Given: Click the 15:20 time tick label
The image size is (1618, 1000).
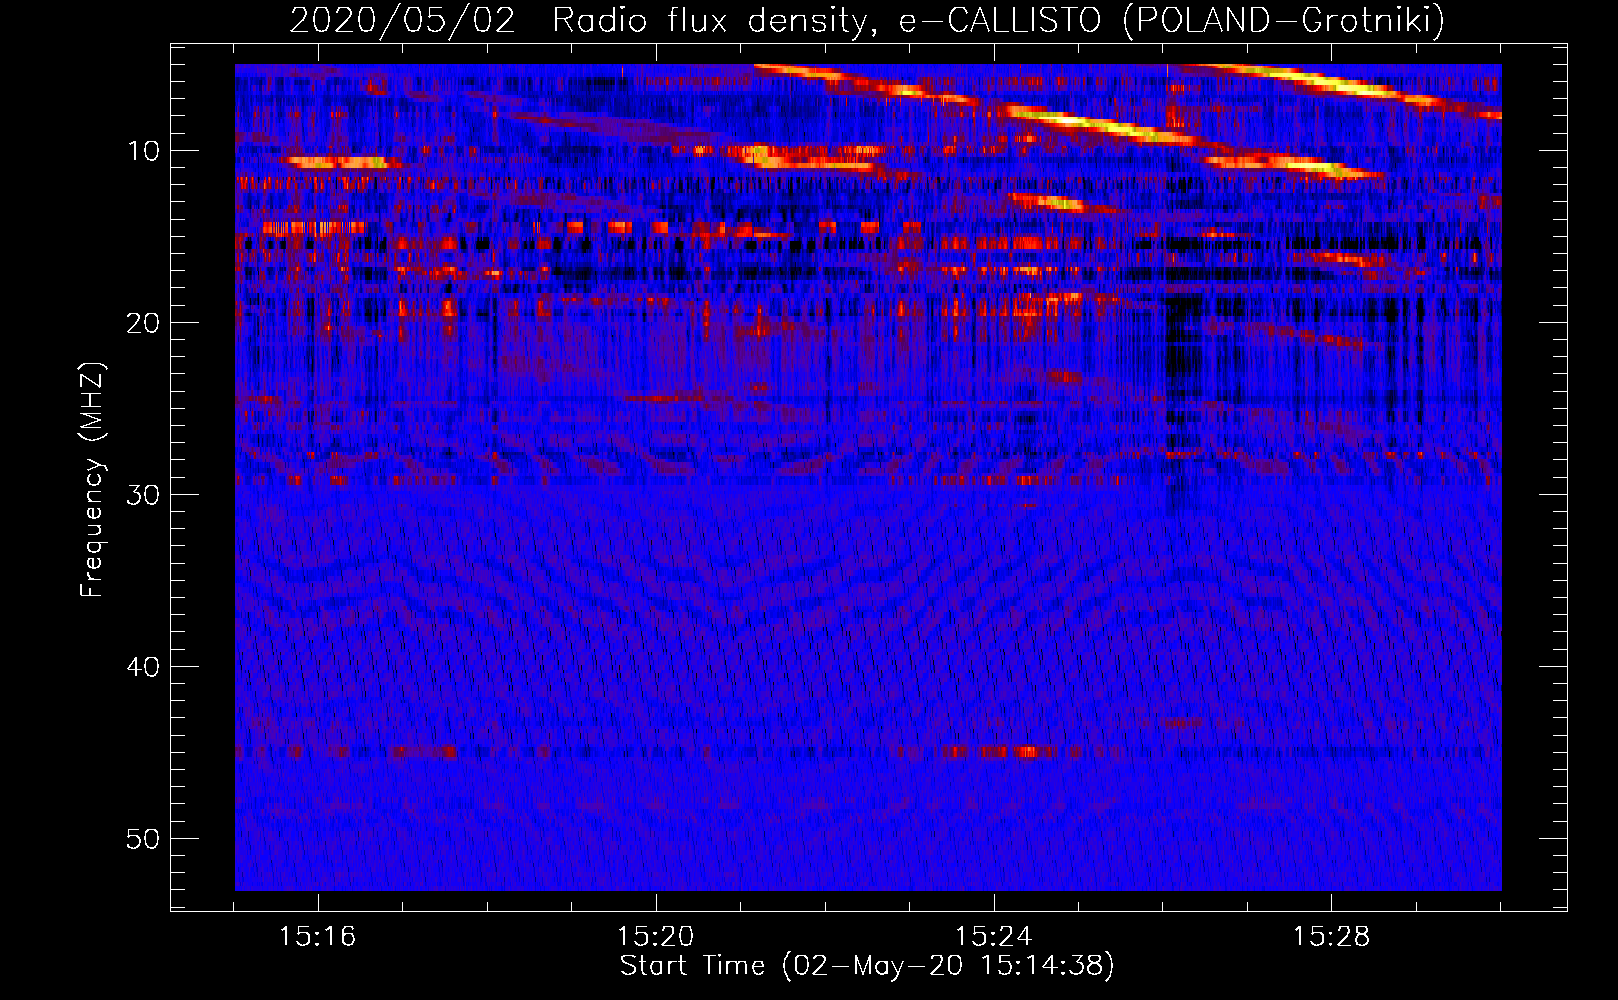Looking at the screenshot, I should [x=655, y=937].
